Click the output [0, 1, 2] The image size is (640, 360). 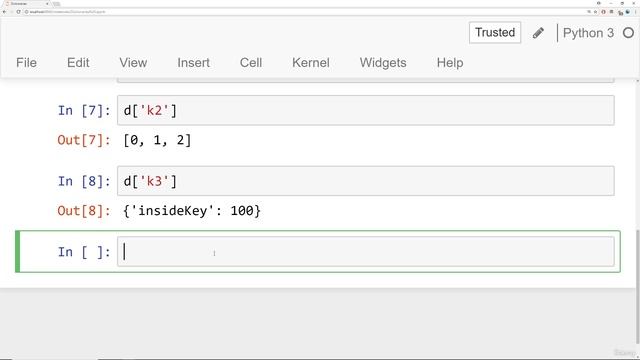[x=157, y=140]
